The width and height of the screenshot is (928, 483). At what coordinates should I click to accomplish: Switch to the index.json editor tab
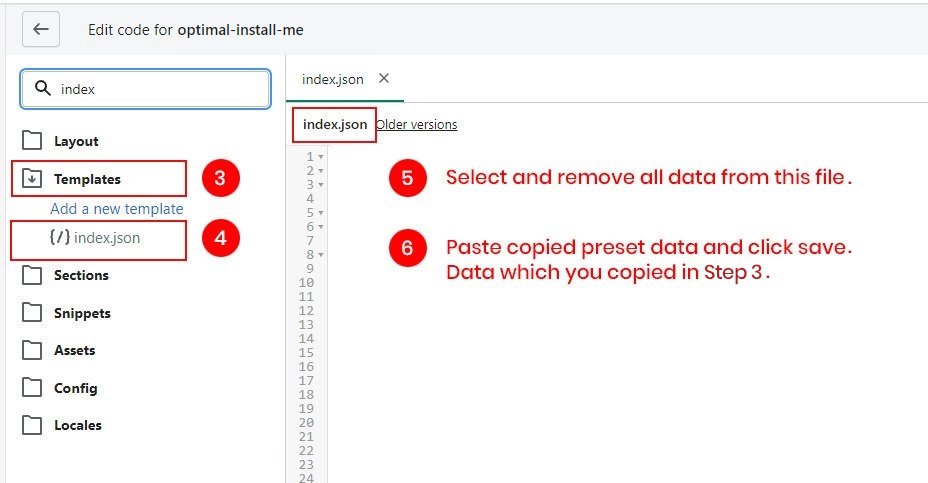point(332,79)
